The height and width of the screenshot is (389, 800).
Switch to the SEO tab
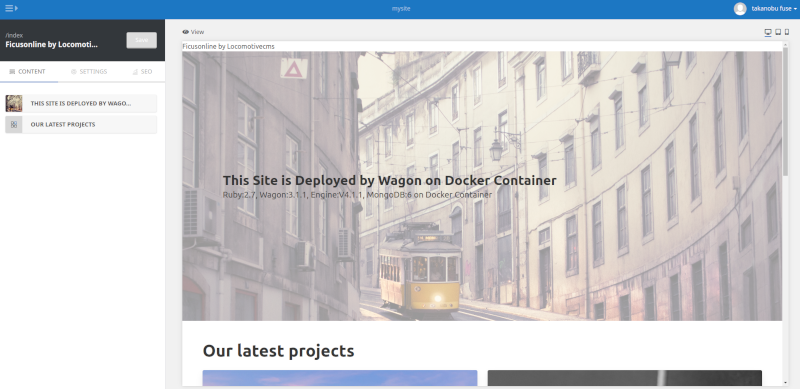(x=142, y=71)
